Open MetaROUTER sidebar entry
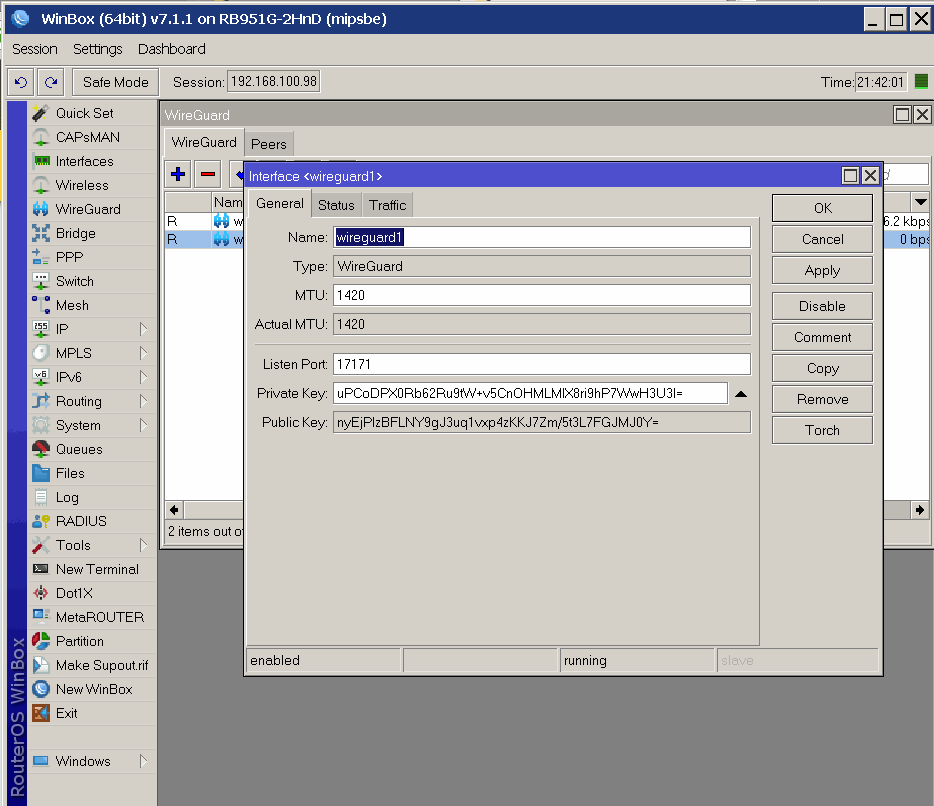Screen dimensions: 934x806 pyautogui.click(x=92, y=617)
